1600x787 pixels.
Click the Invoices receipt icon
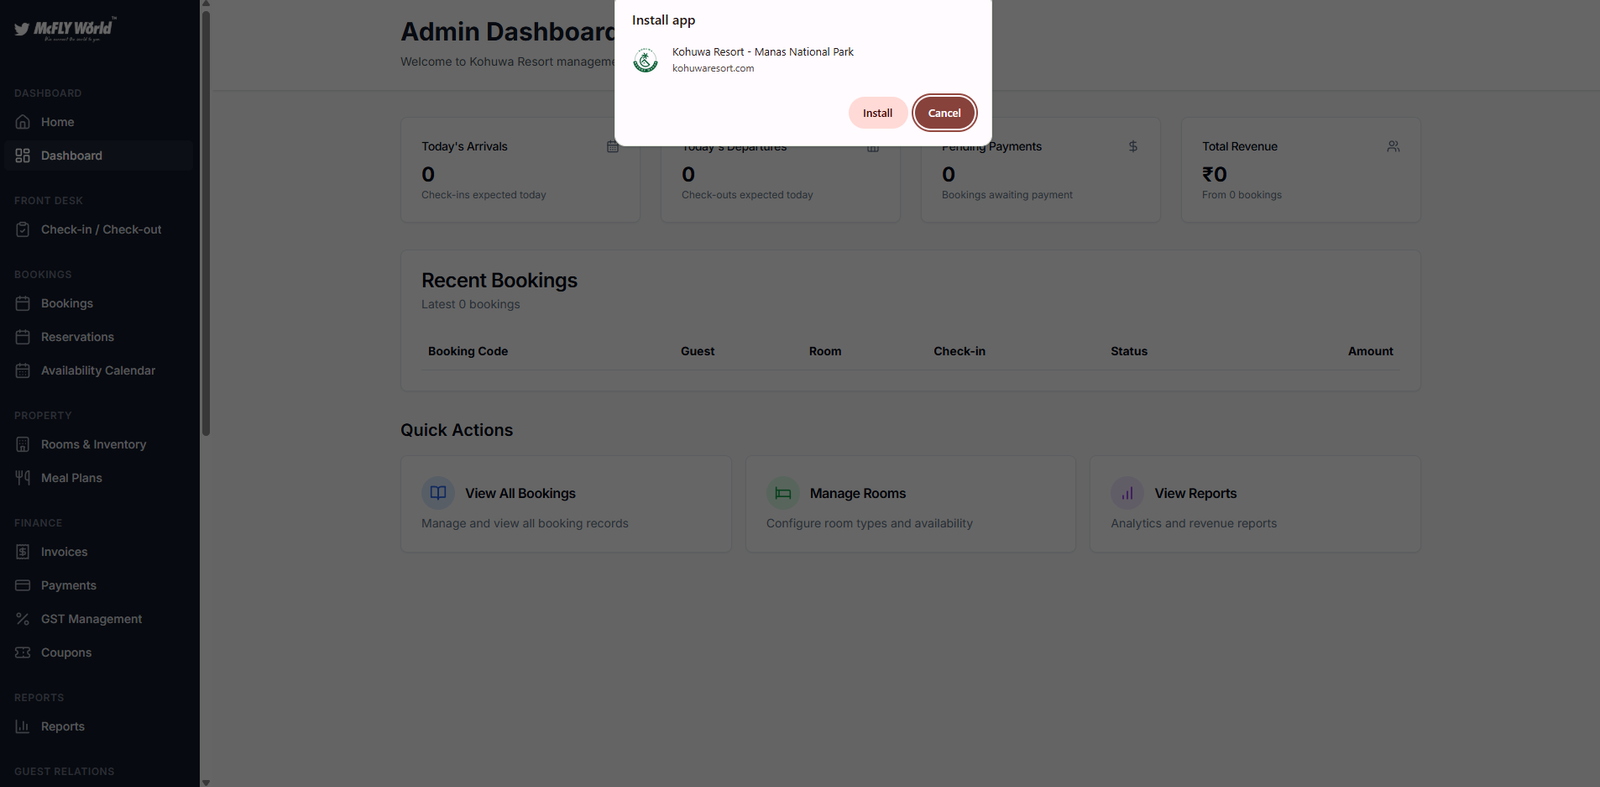click(x=23, y=552)
